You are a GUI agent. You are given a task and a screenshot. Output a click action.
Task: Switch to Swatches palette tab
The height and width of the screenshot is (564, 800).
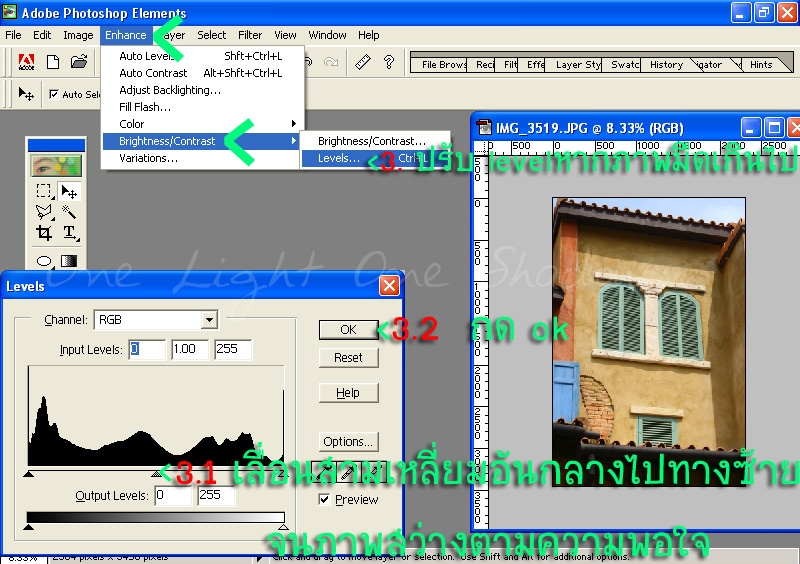tap(624, 64)
